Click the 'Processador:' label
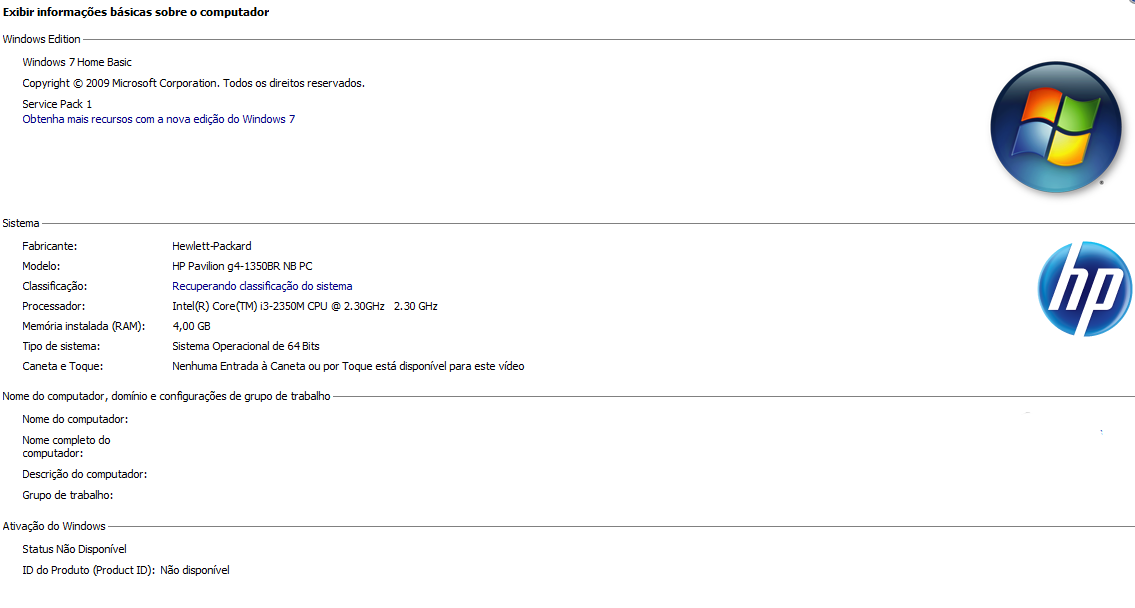The width and height of the screenshot is (1135, 608). pos(54,306)
